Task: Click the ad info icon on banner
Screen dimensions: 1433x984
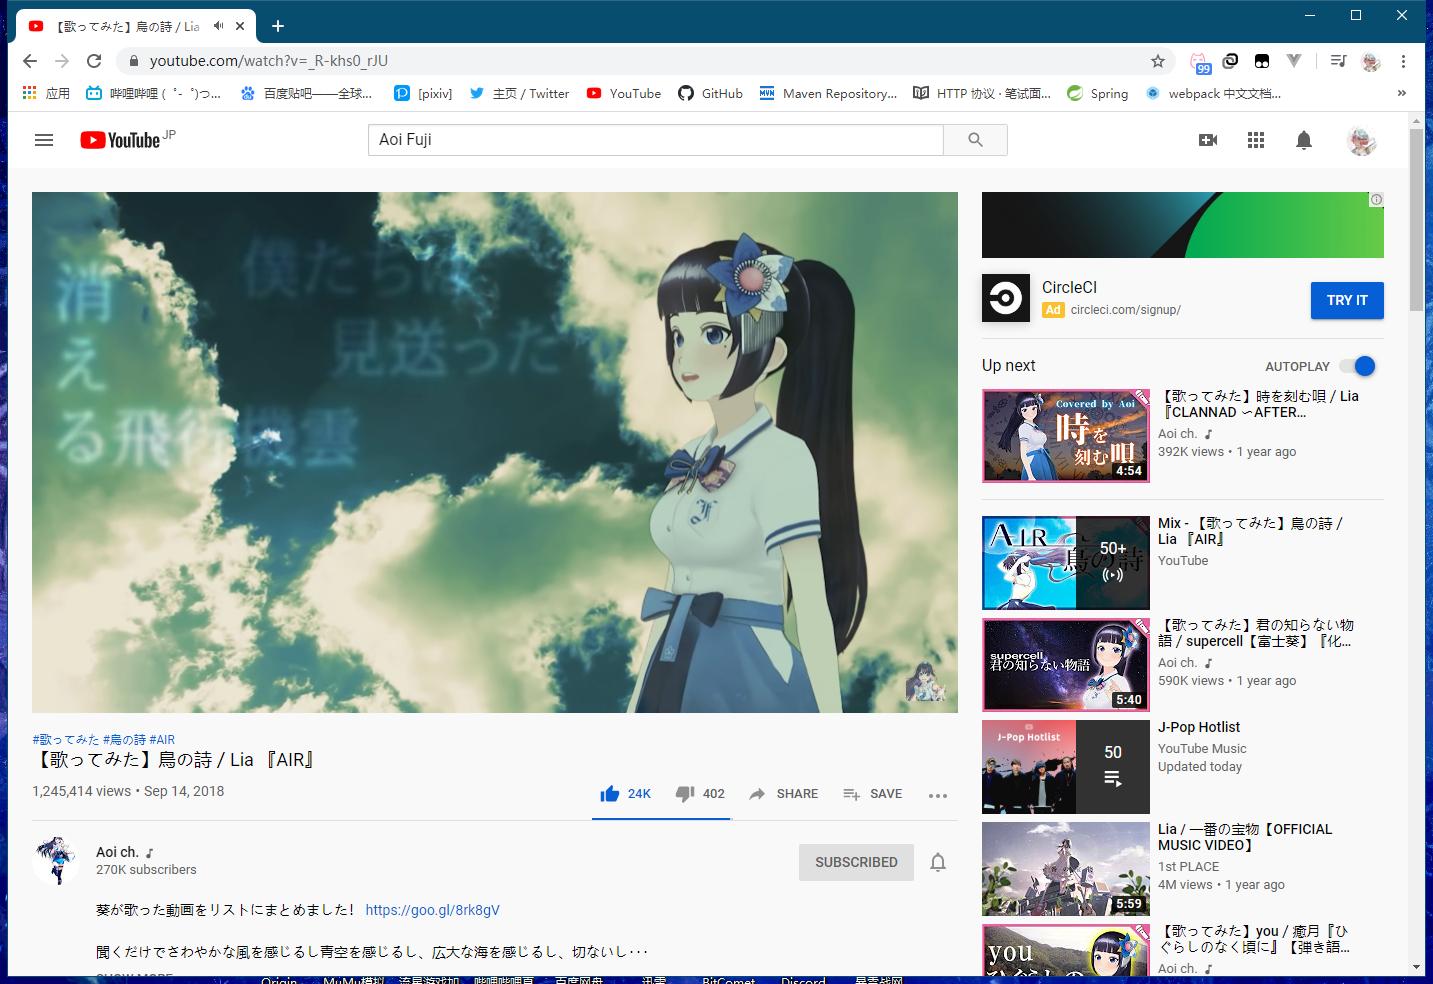Action: 1376,200
